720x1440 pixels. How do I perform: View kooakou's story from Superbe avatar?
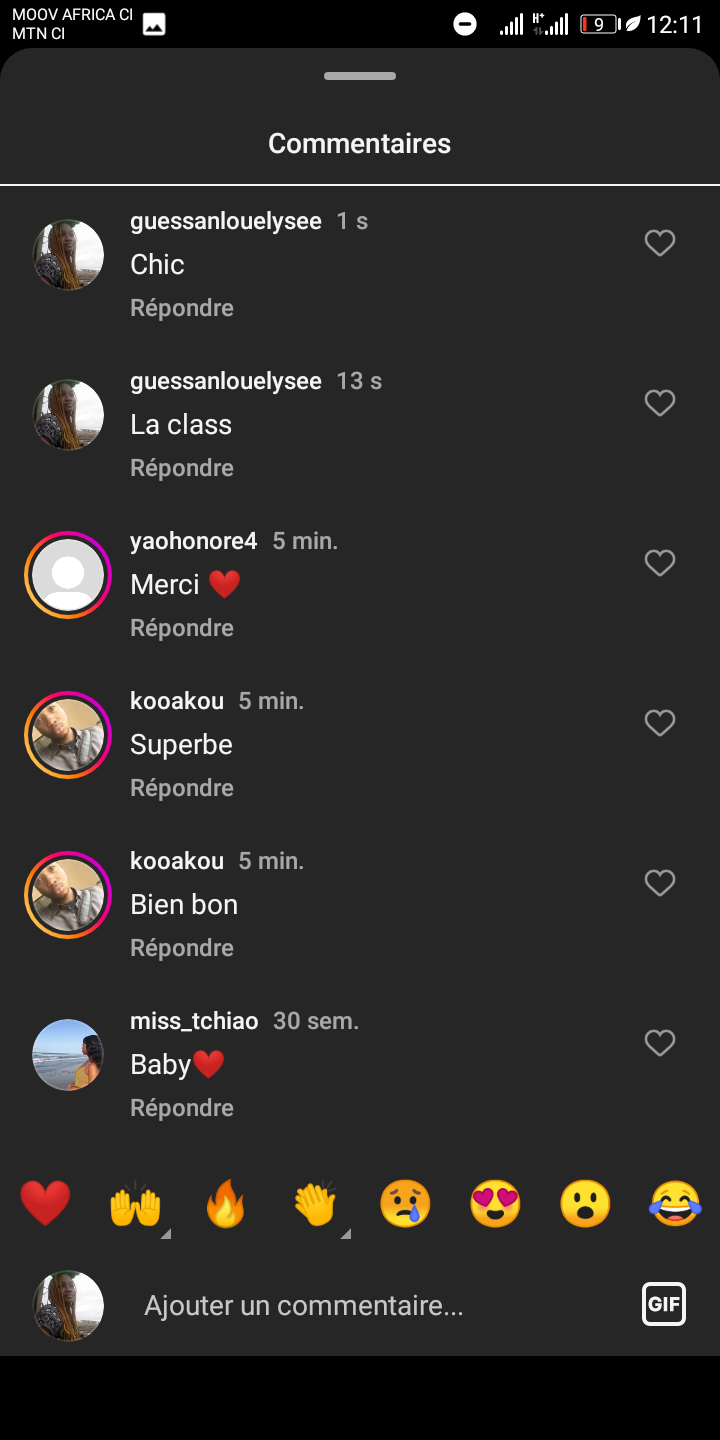[x=68, y=735]
